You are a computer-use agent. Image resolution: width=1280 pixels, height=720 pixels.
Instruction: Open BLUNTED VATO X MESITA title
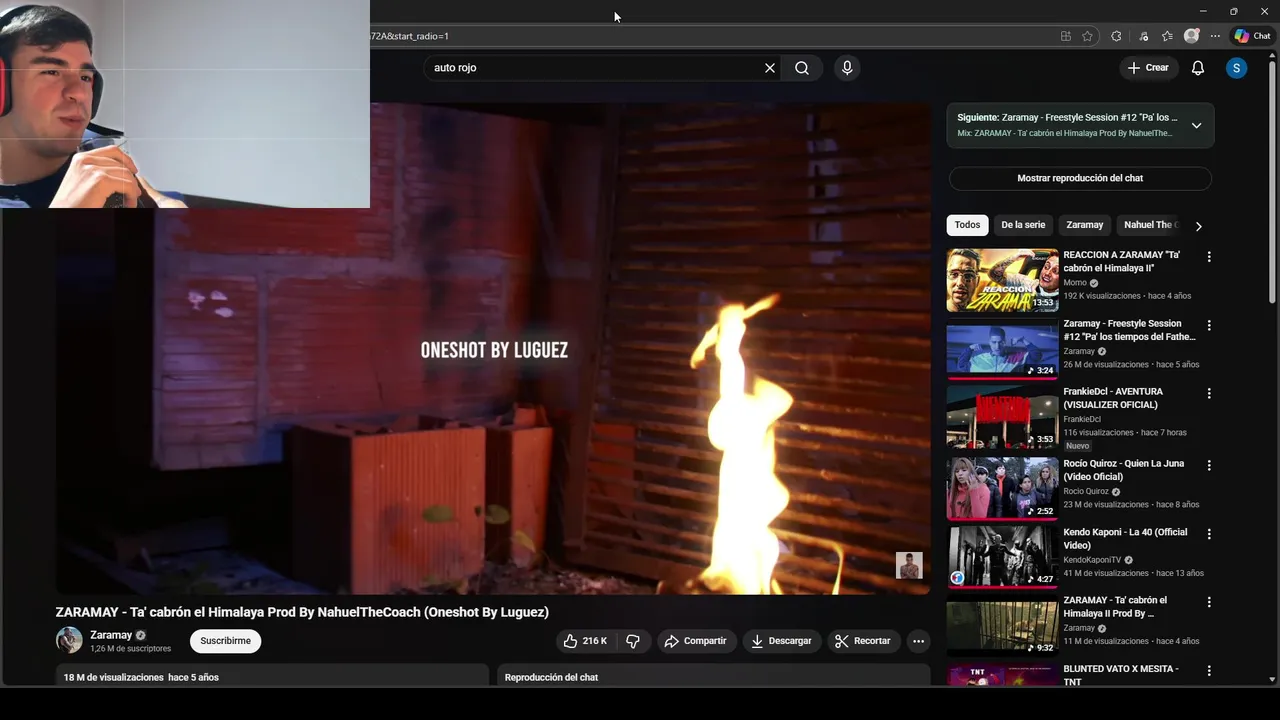[1121, 675]
